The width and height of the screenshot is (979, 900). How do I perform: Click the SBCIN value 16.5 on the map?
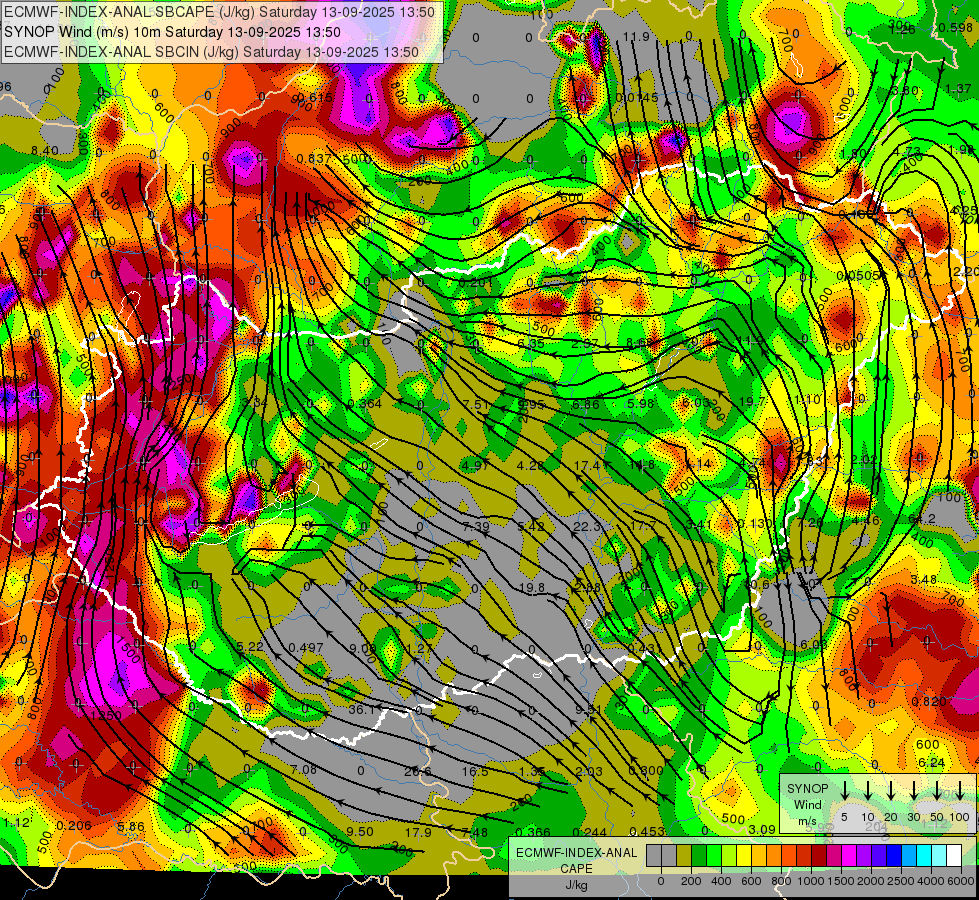pos(475,771)
